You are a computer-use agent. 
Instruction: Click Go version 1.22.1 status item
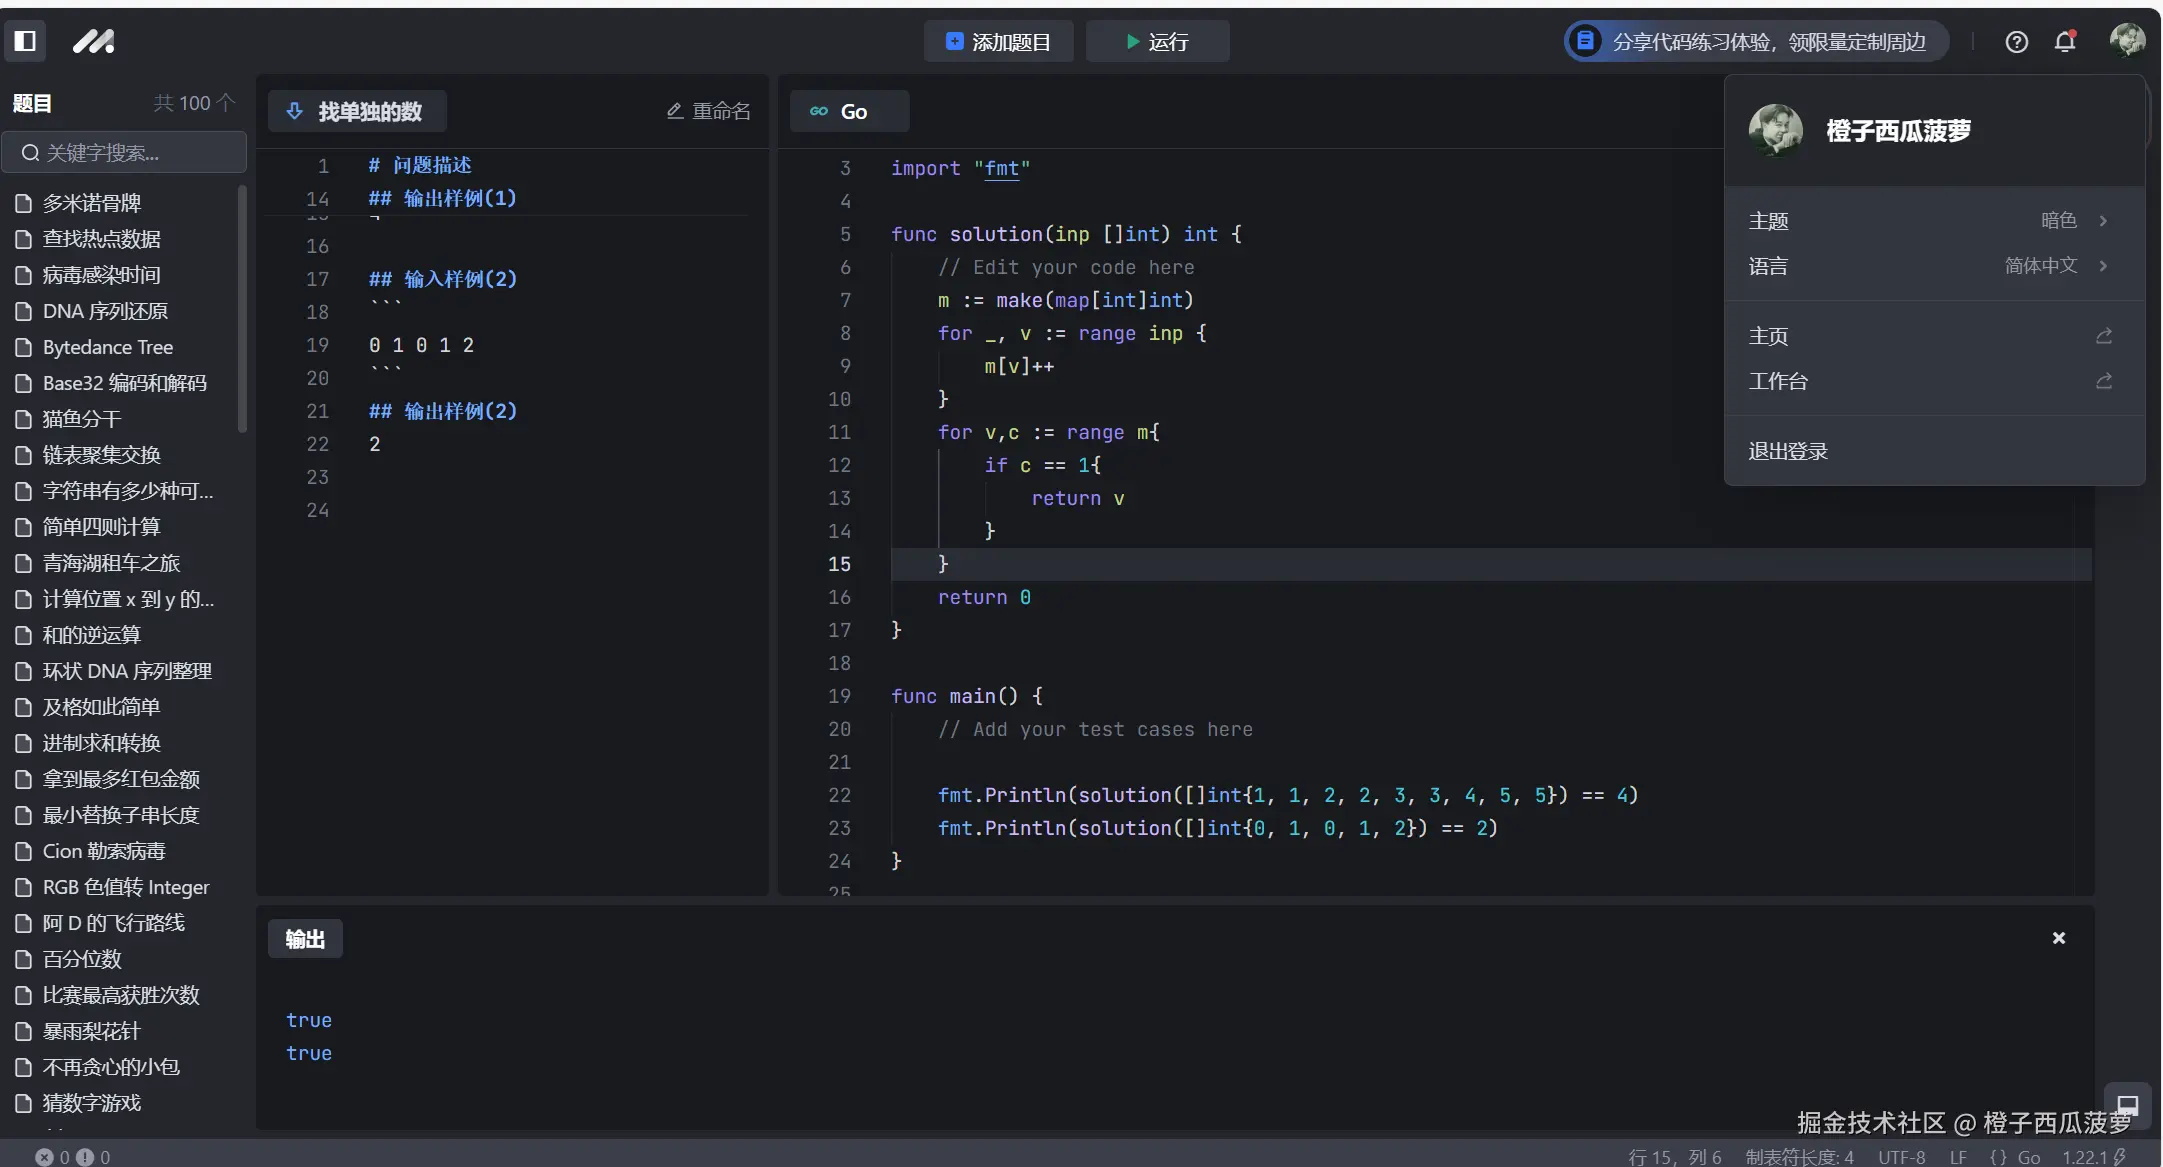tap(2094, 1157)
